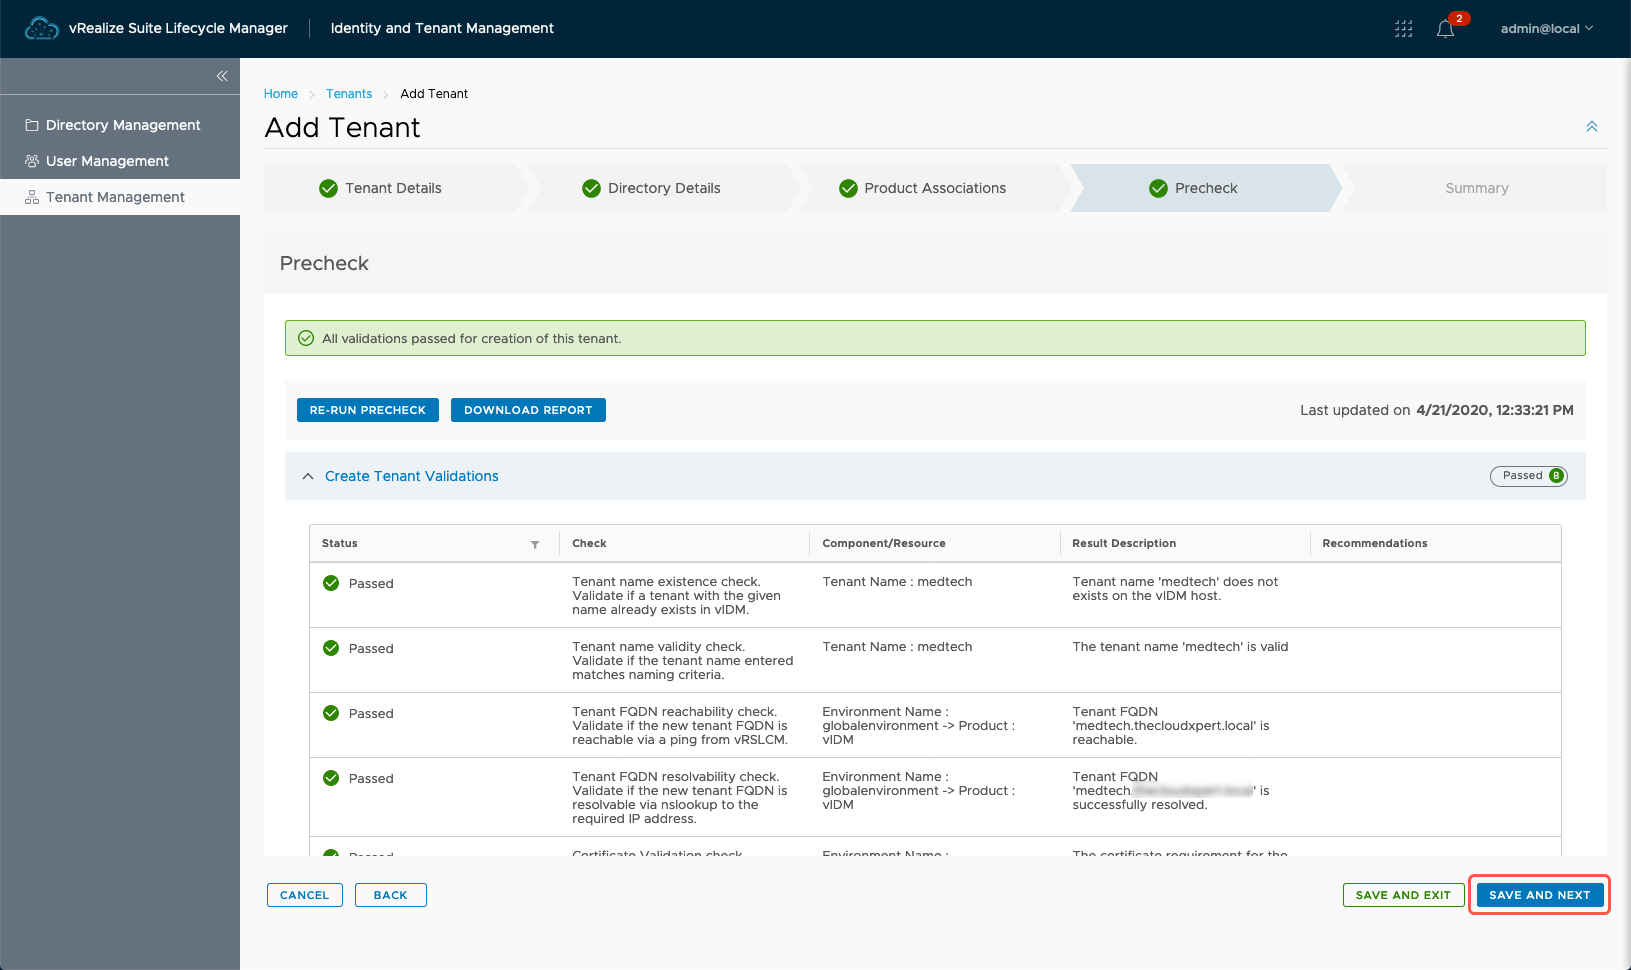Click Save and Next button

coord(1539,895)
